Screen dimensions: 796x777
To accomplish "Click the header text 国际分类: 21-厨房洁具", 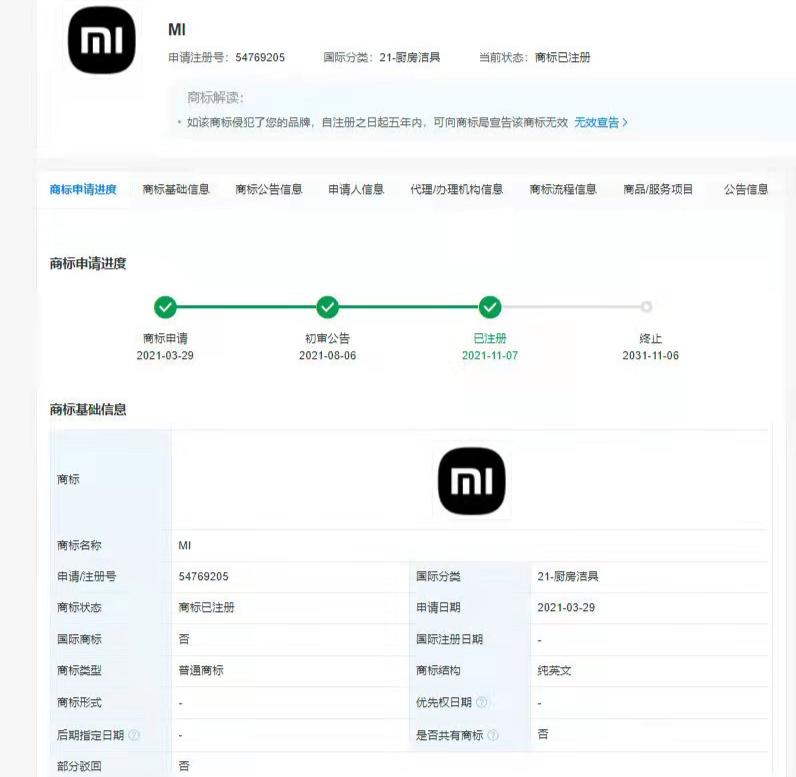I will click(x=382, y=57).
